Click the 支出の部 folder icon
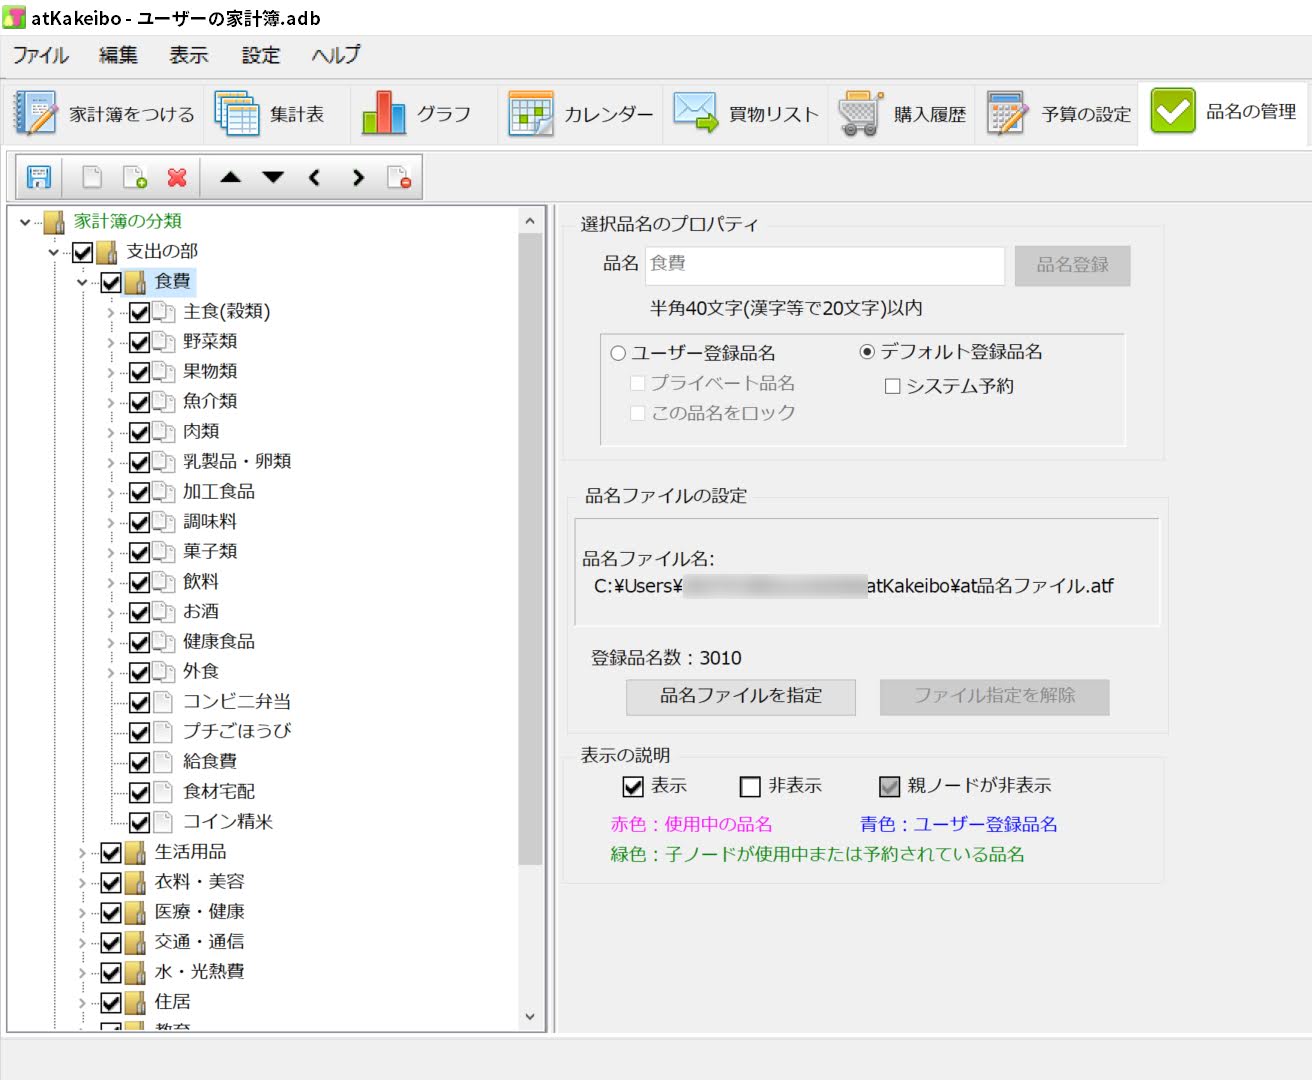This screenshot has width=1312, height=1080. 107,253
